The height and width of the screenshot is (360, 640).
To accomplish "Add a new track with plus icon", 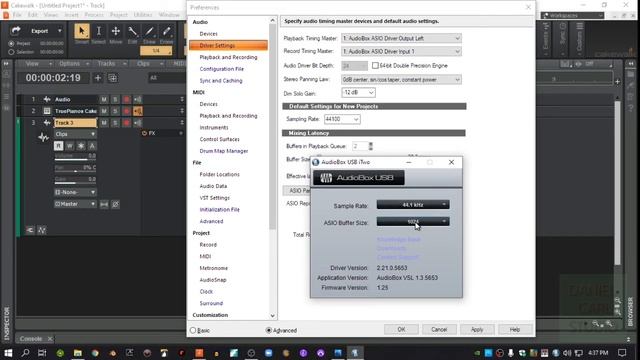I will point(98,78).
